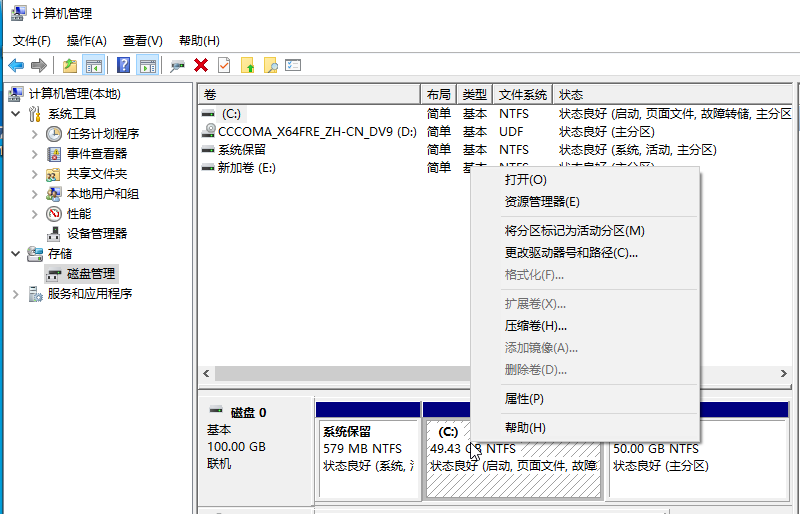
Task: Click the 磁盘 0 disk label
Action: (x=248, y=412)
